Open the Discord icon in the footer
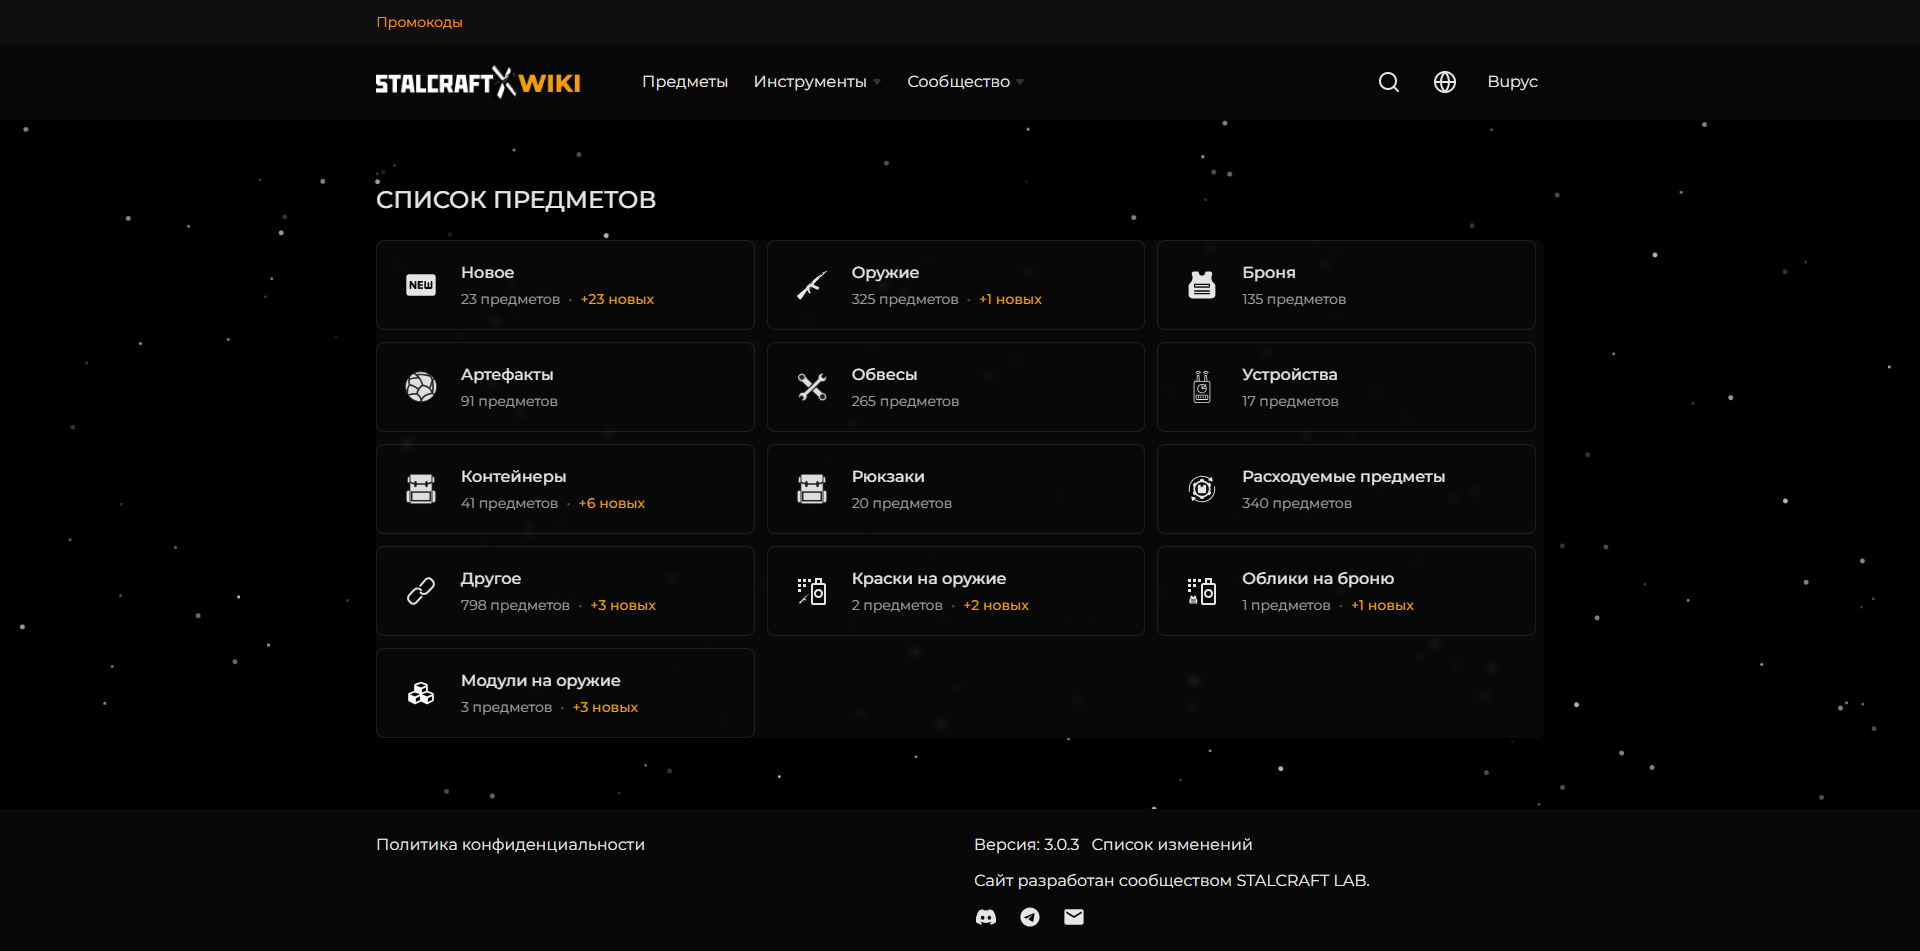1920x951 pixels. (x=986, y=917)
